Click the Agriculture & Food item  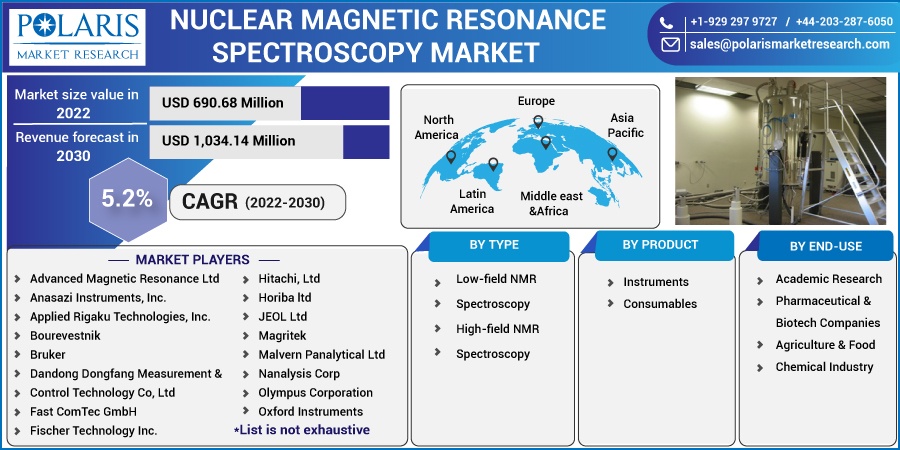(x=825, y=345)
